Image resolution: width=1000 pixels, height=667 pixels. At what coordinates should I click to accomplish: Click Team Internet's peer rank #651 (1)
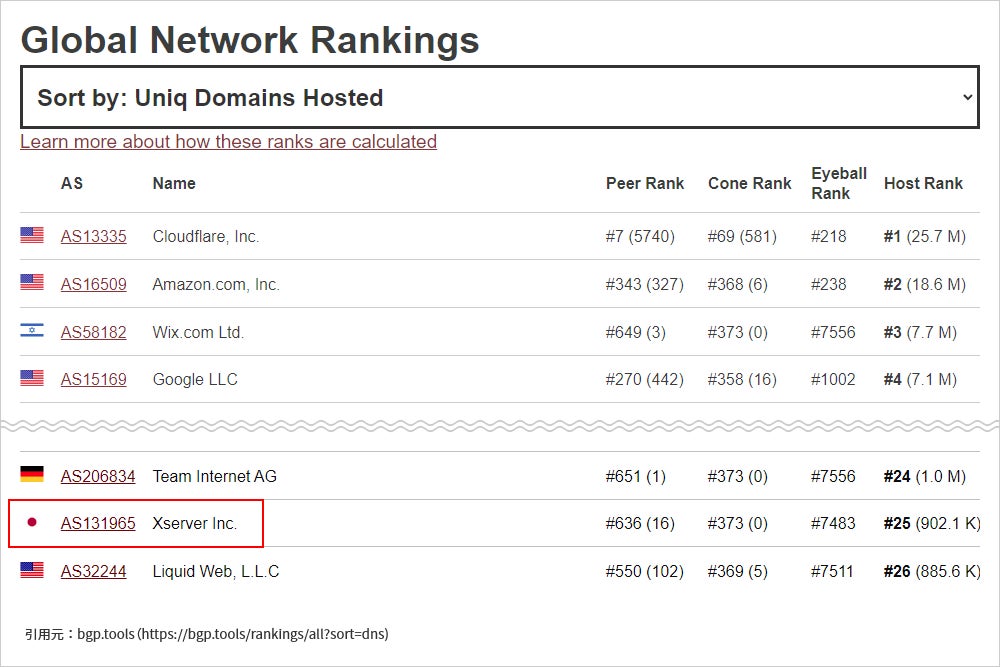coord(636,476)
